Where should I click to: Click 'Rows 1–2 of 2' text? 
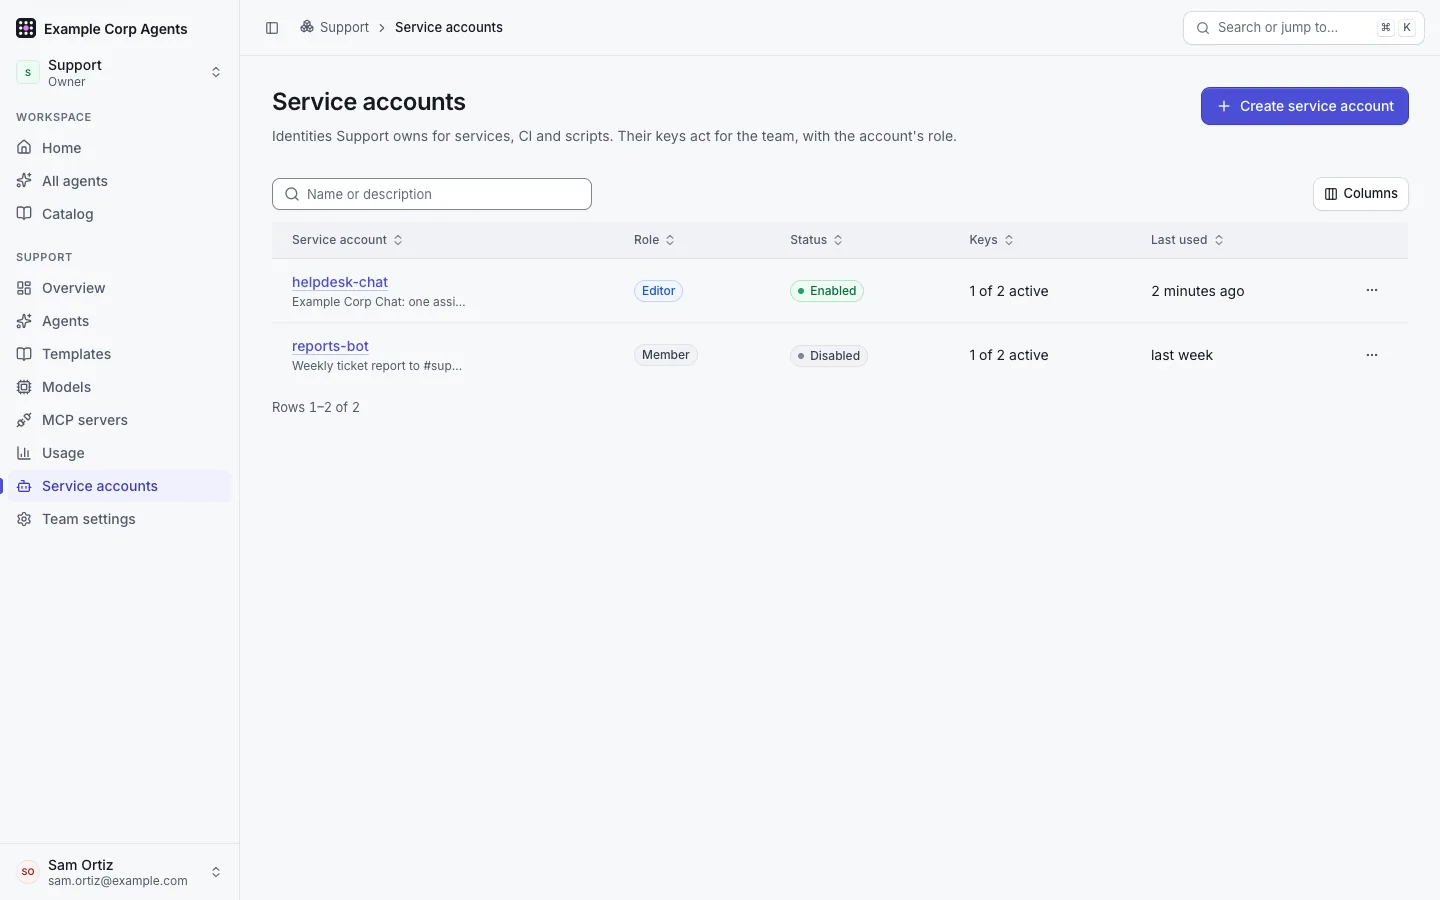tap(316, 407)
